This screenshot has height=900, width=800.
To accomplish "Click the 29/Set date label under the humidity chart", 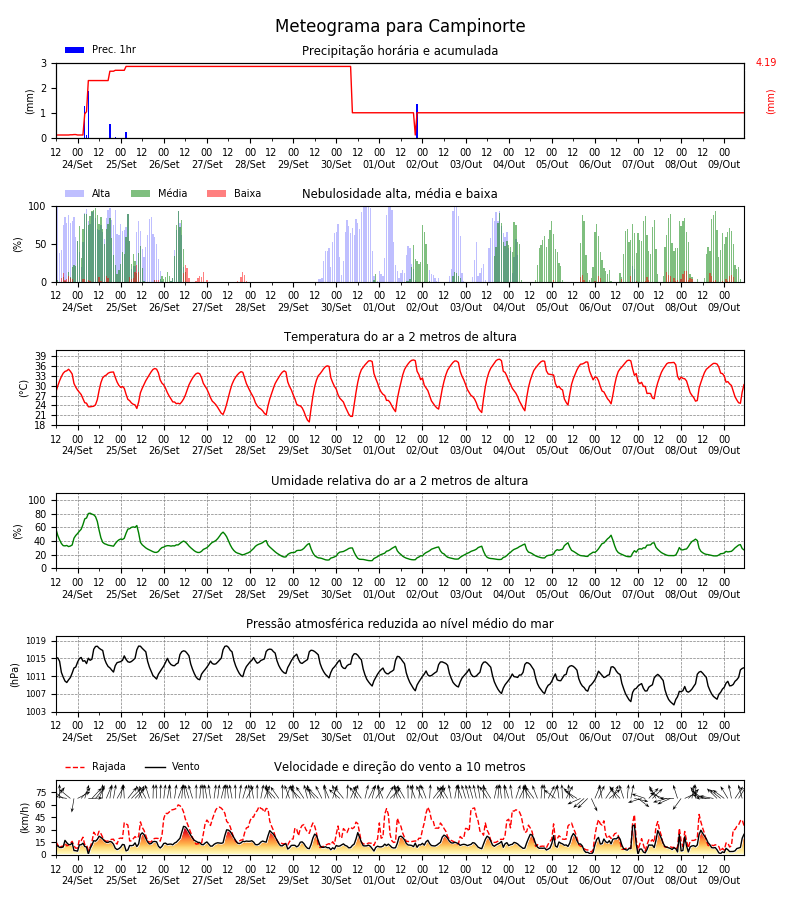I will 293,594.
